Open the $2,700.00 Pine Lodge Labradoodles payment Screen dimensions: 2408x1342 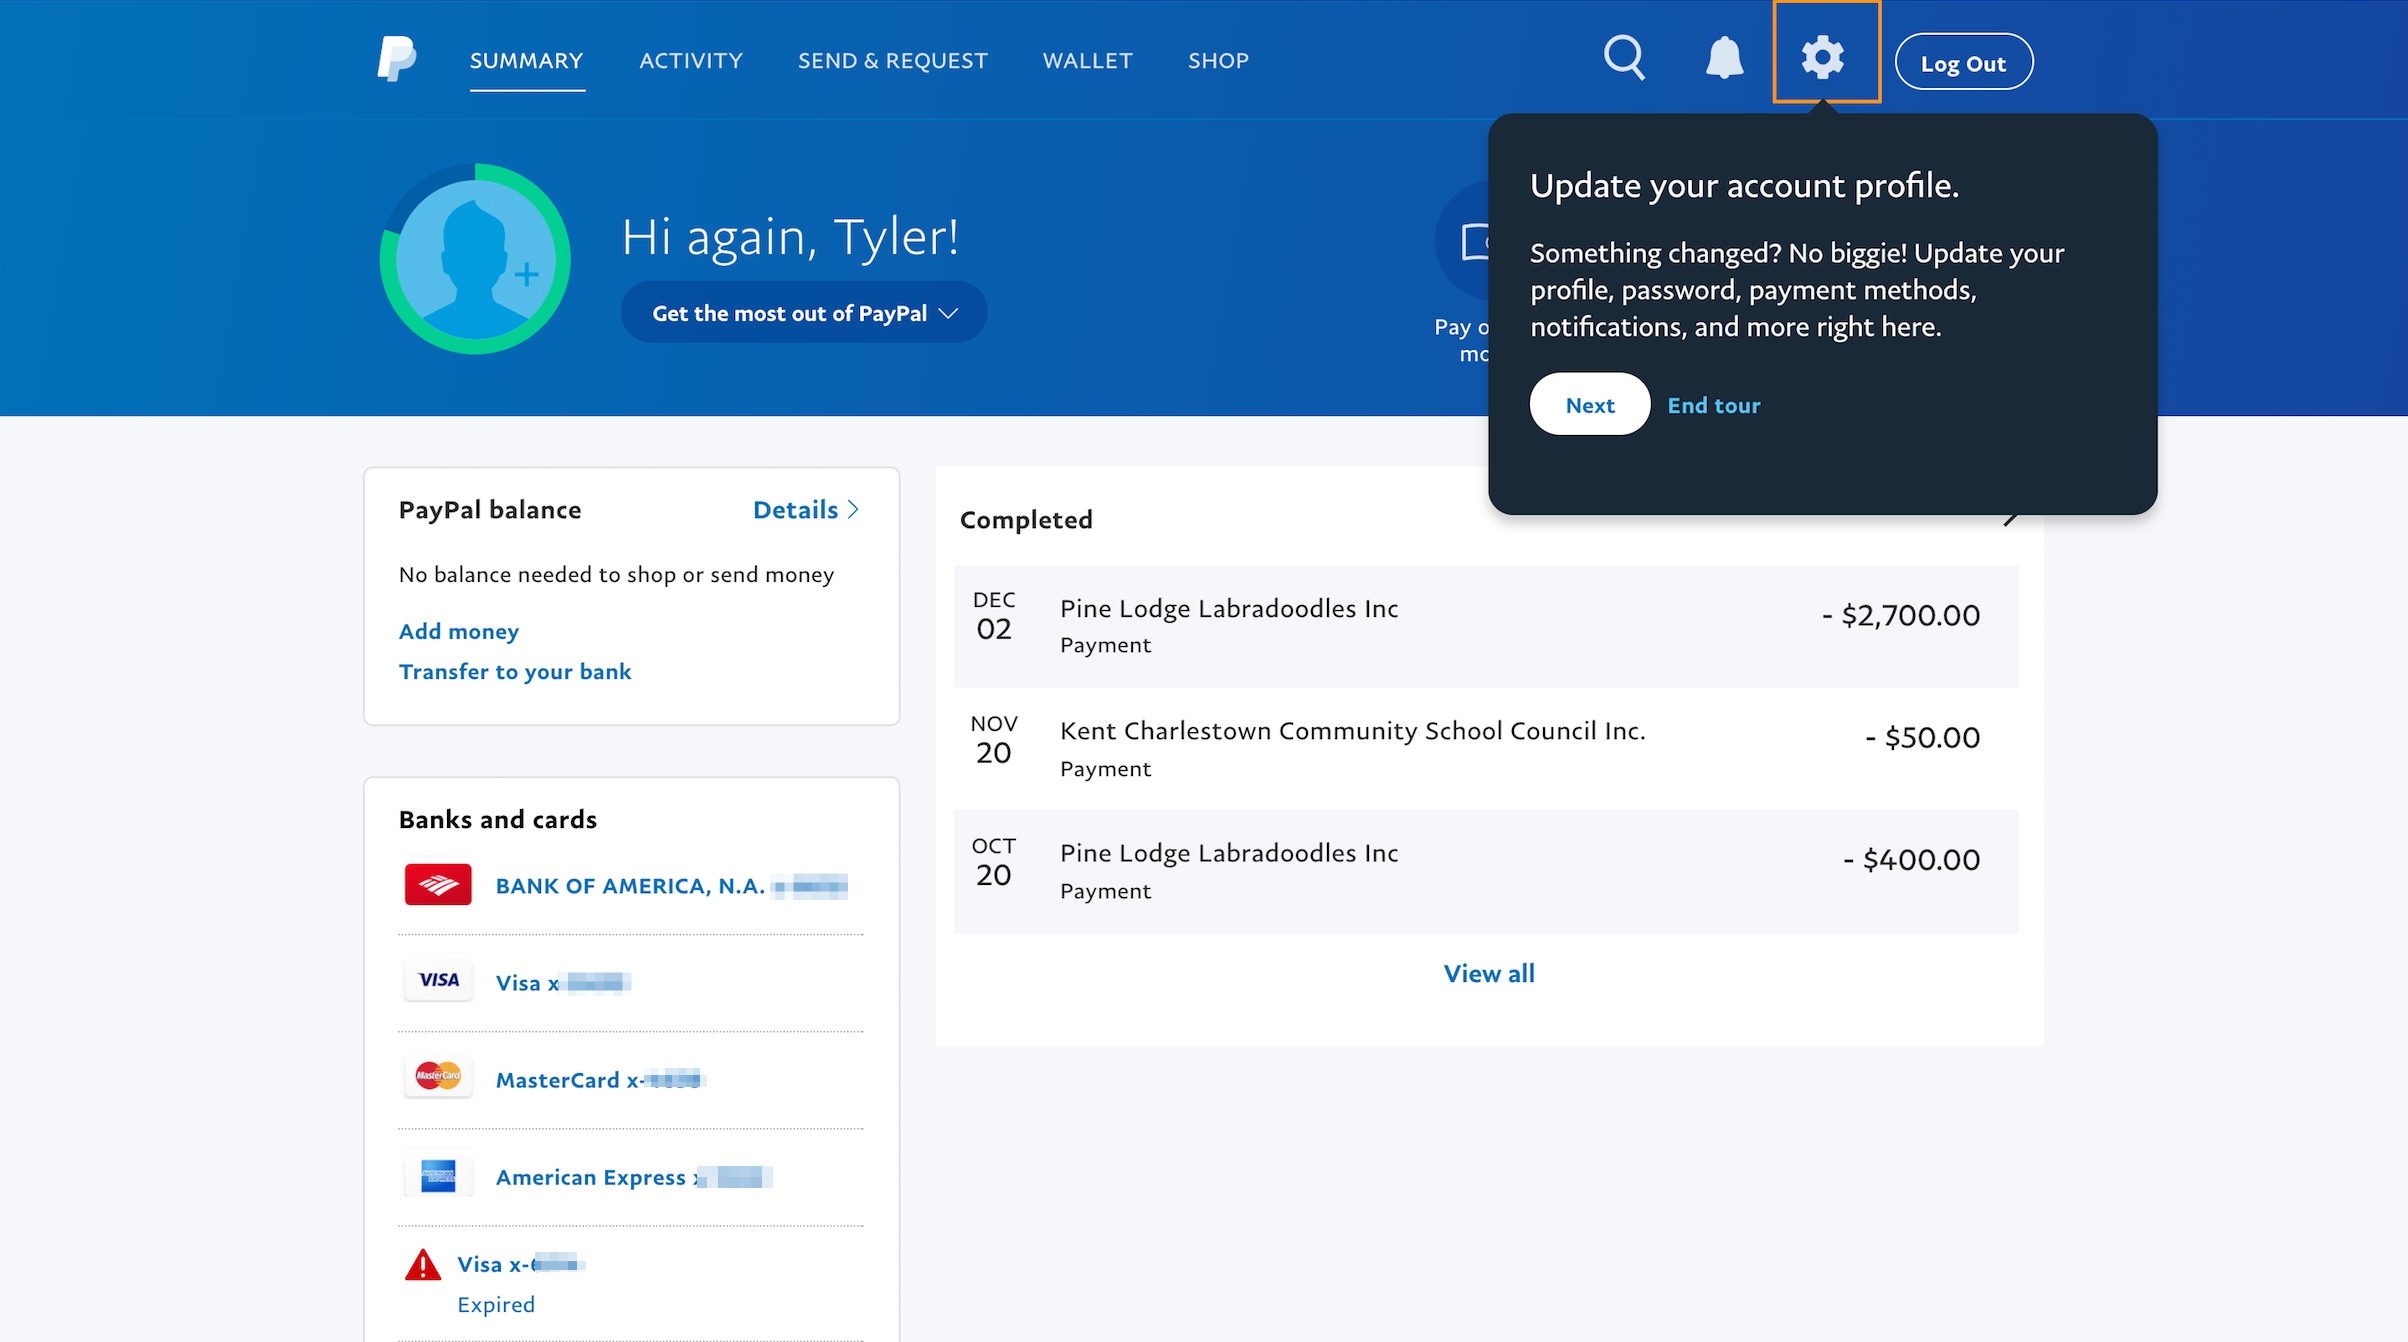click(x=1486, y=626)
